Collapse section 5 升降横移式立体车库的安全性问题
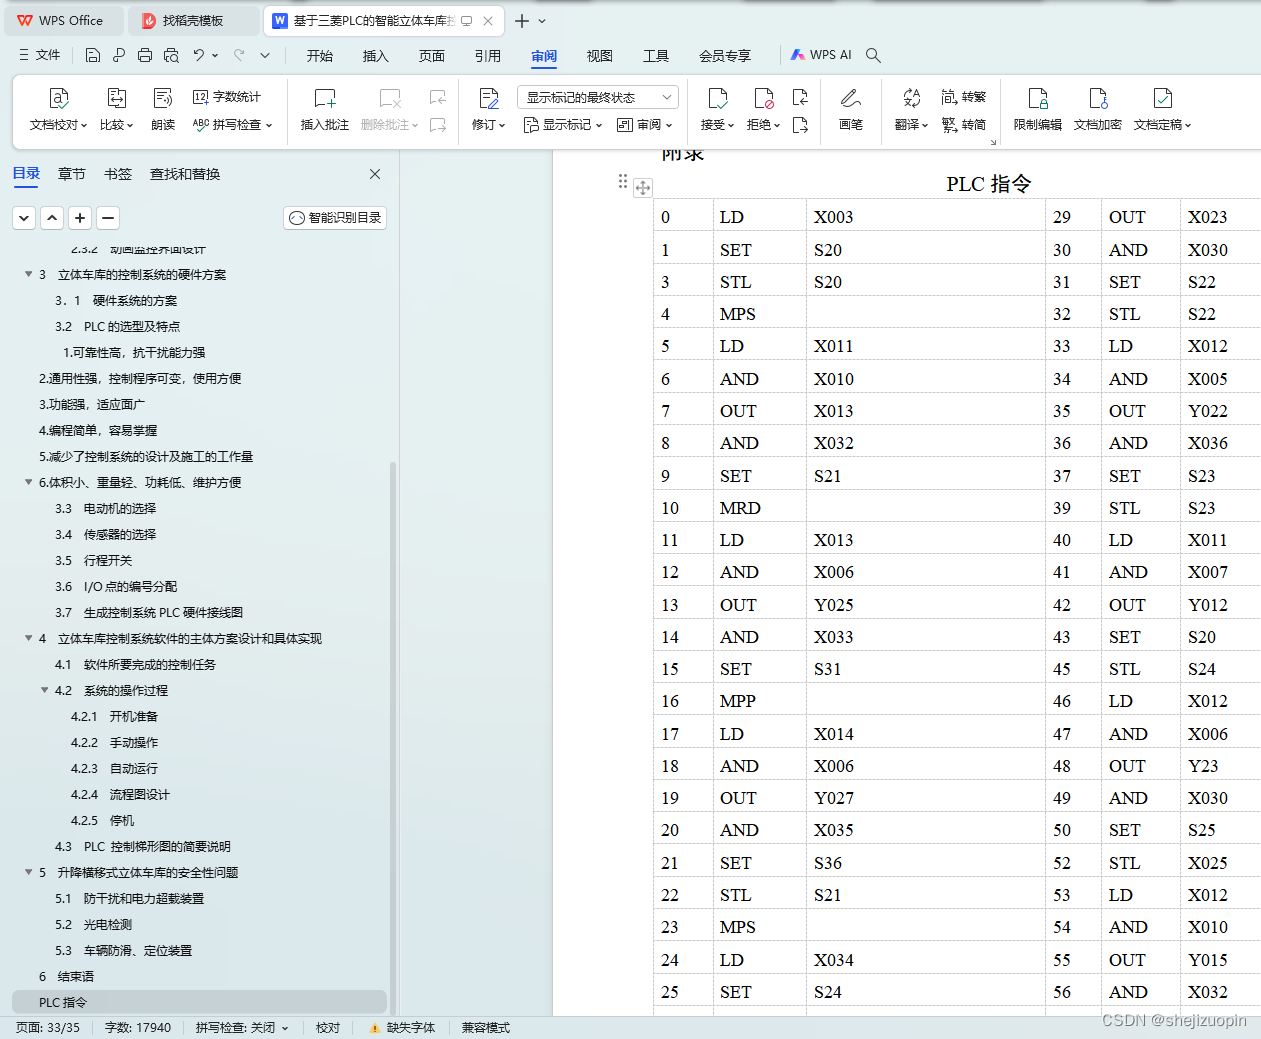 28,872
